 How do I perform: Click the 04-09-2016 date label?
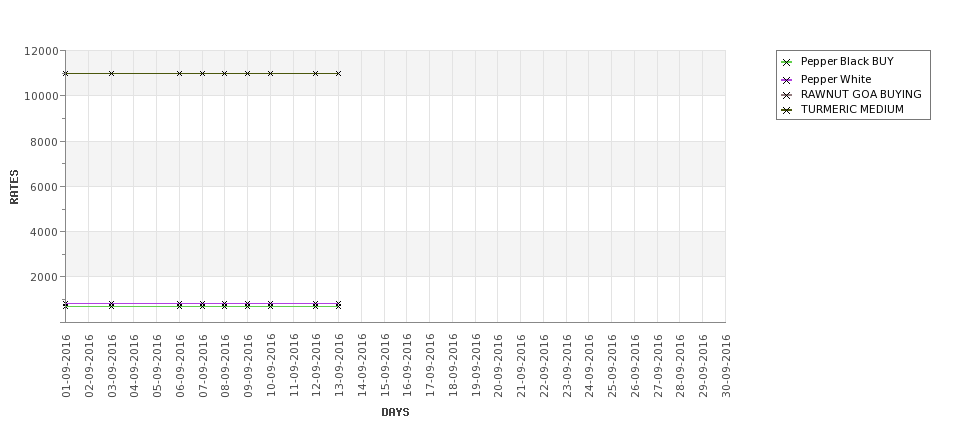134,366
